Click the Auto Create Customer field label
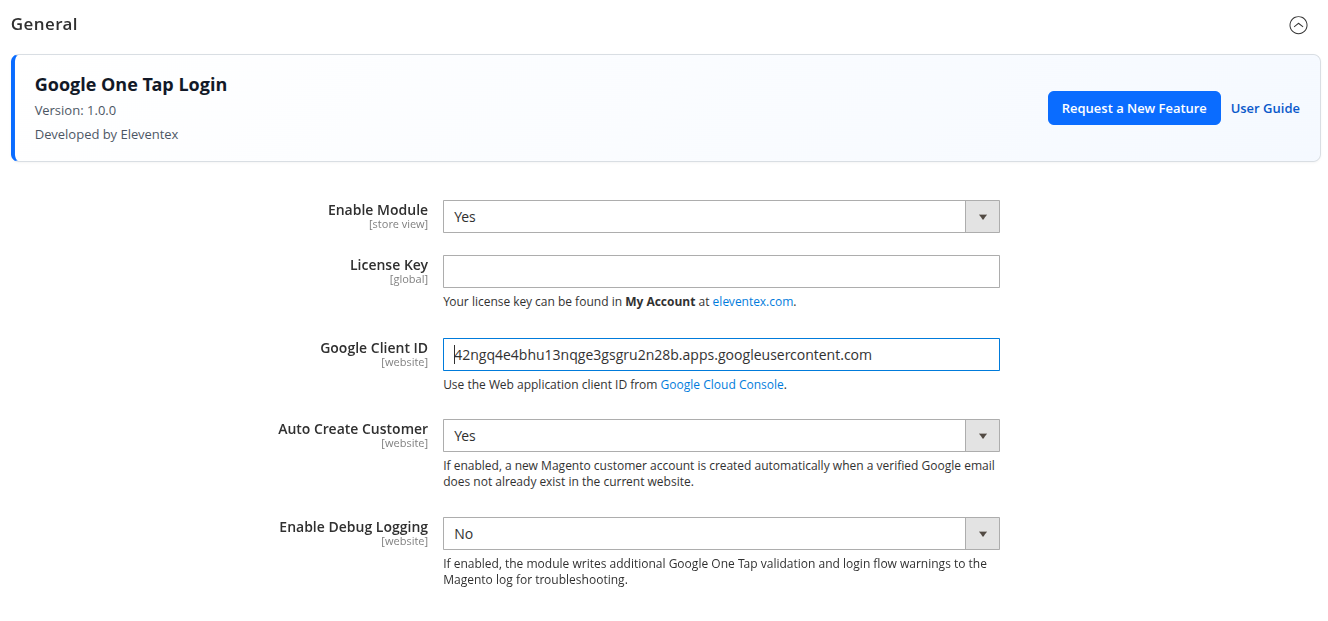The width and height of the screenshot is (1328, 621). point(352,429)
